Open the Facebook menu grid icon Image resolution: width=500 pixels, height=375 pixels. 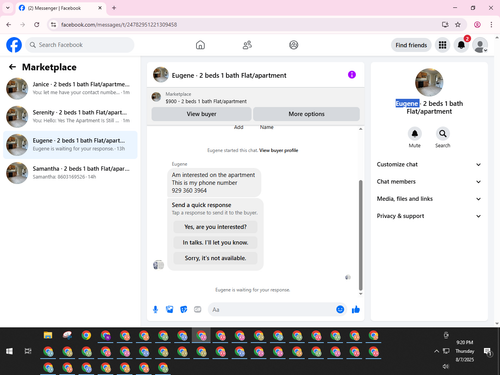(x=442, y=45)
